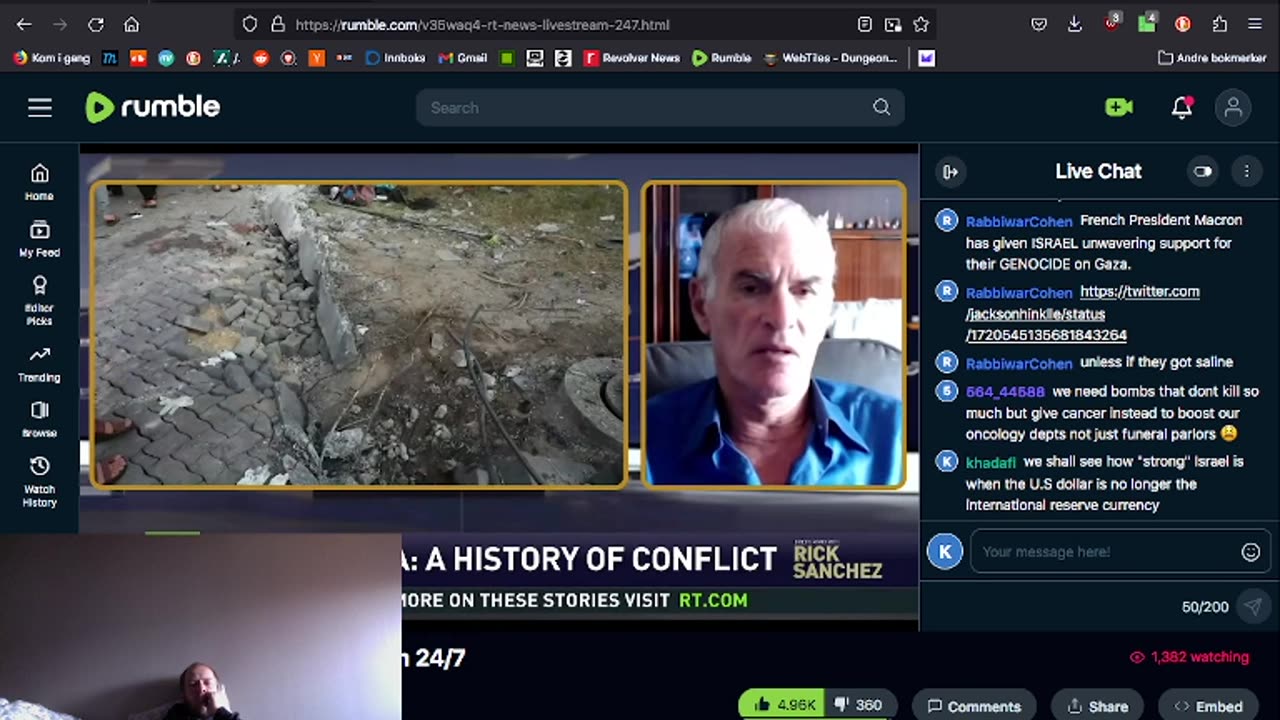1280x720 pixels.
Task: Open Watch History in the sidebar
Action: coord(40,482)
